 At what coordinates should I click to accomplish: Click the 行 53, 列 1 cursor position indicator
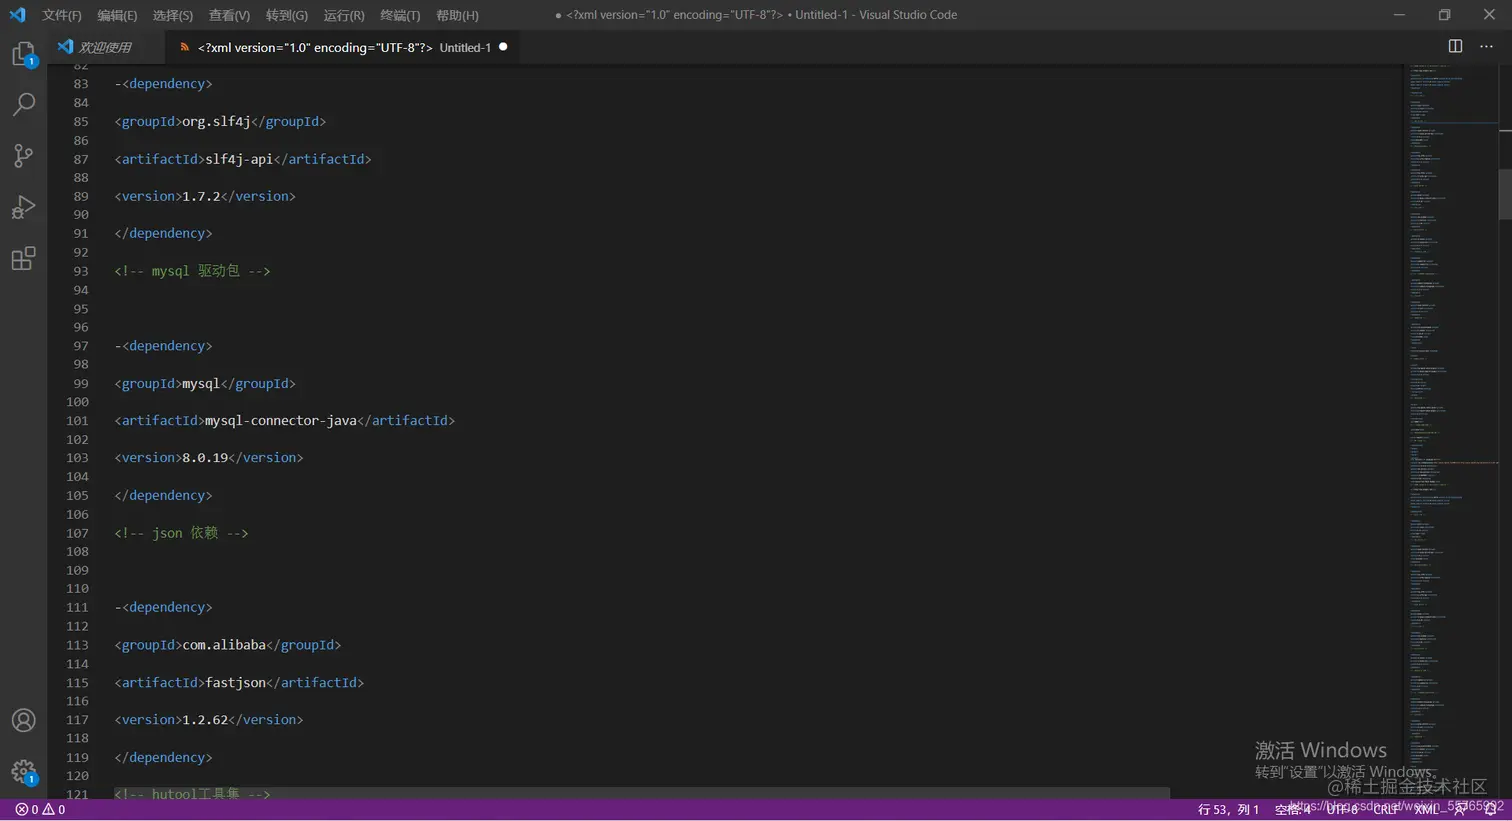pyautogui.click(x=1228, y=810)
